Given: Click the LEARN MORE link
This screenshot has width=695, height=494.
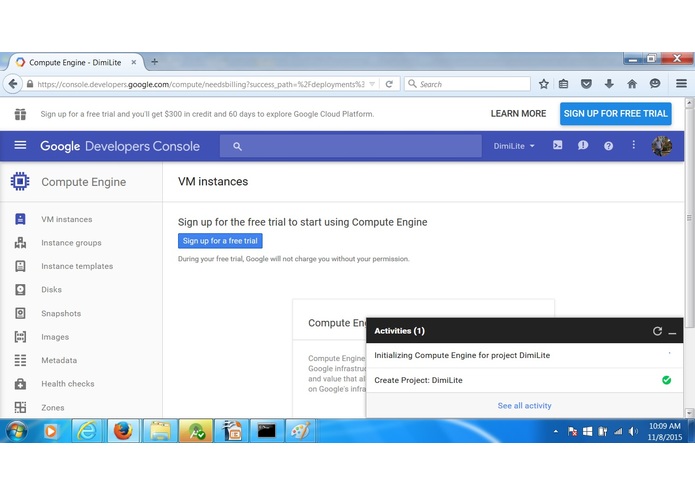Looking at the screenshot, I should pos(518,114).
